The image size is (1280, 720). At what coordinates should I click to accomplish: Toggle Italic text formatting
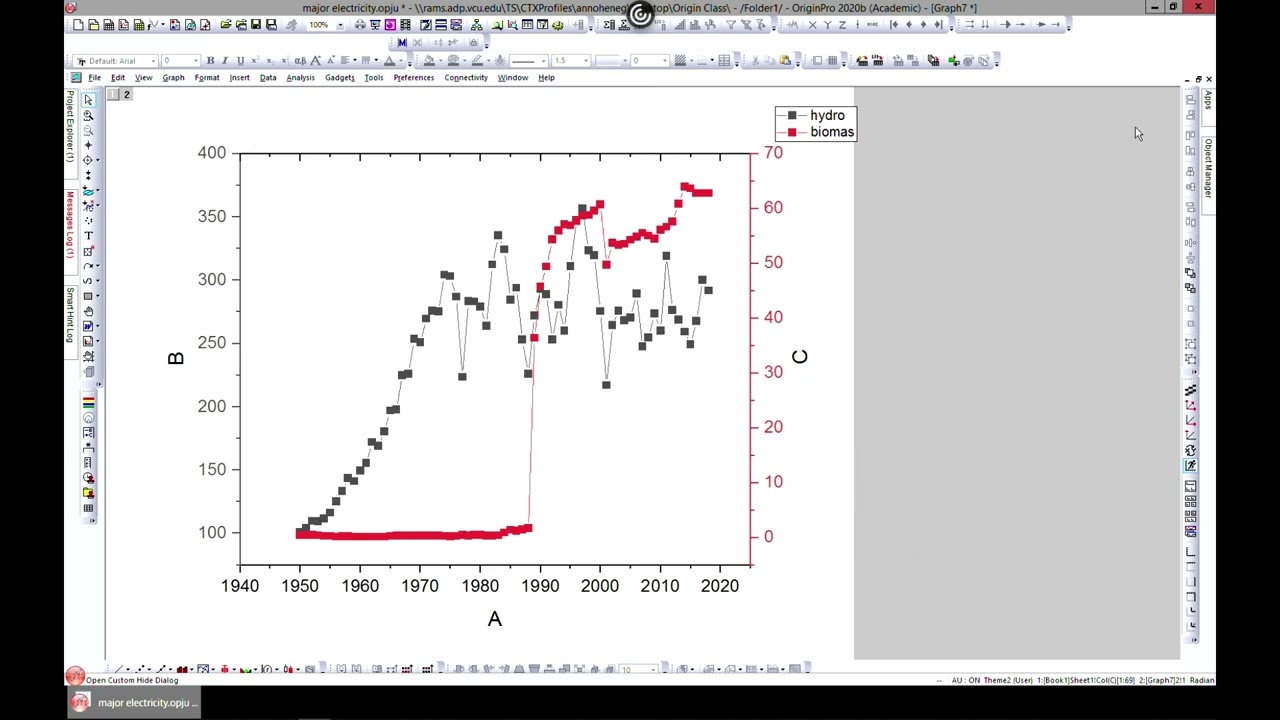(x=225, y=61)
